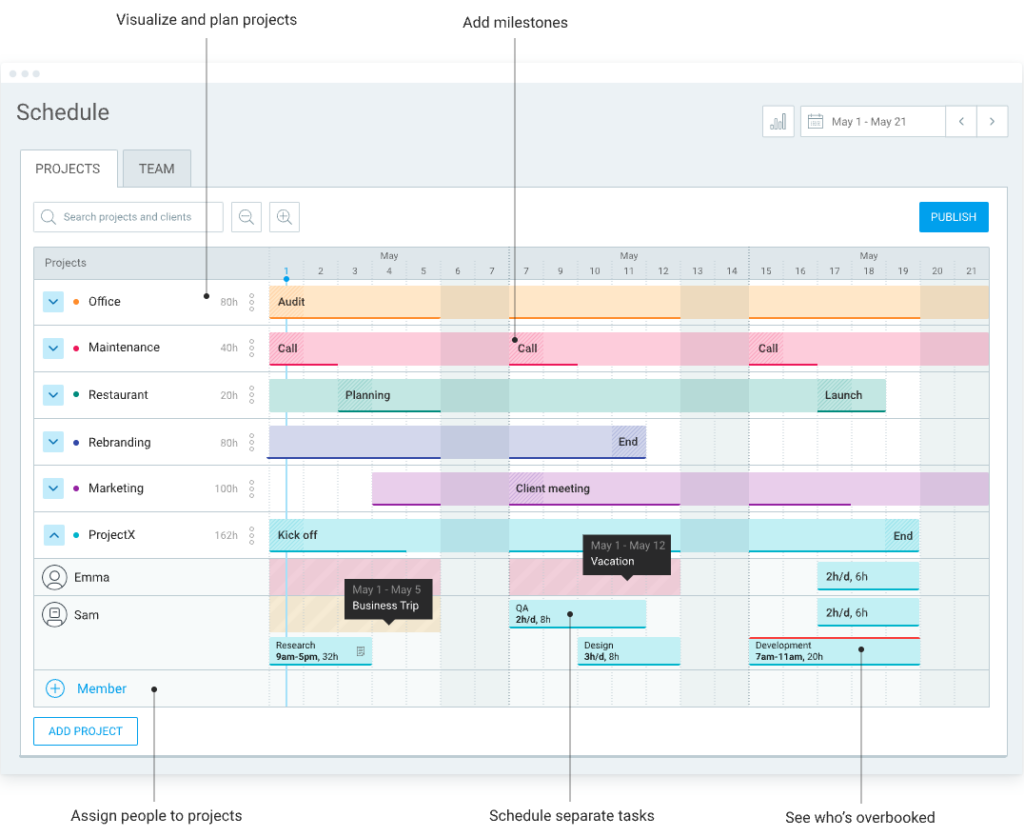Open the bar chart report icon
Image resolution: width=1024 pixels, height=837 pixels.
778,121
